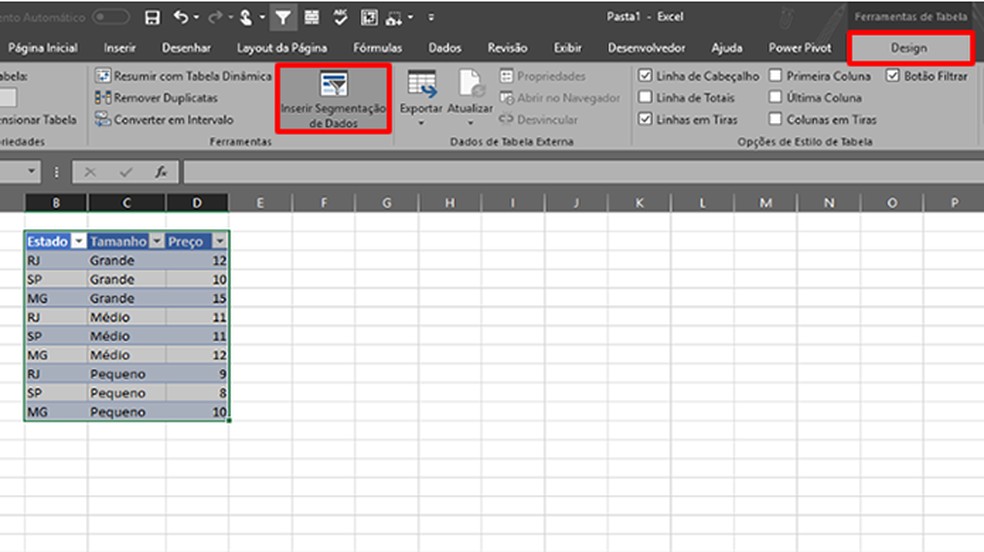
Task: Enable Colunas em Tiras checkbox
Action: pyautogui.click(x=776, y=119)
